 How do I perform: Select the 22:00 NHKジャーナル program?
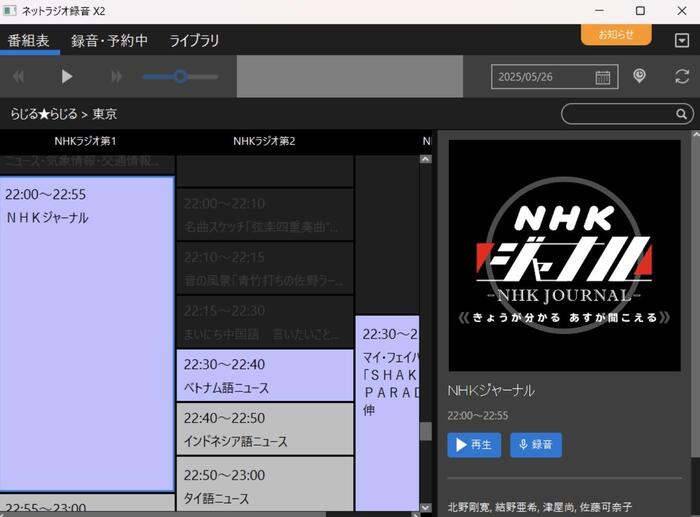click(87, 334)
